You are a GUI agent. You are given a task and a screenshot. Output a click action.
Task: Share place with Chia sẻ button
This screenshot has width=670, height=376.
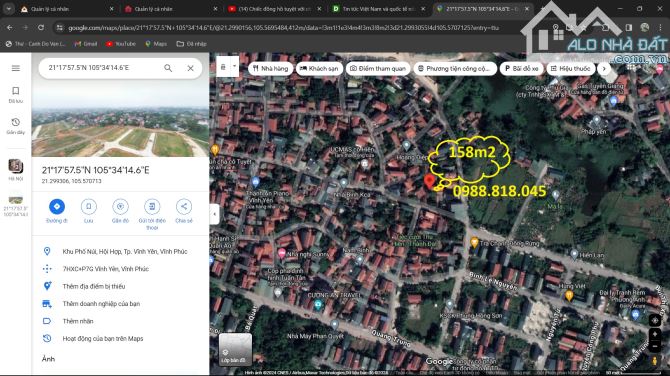click(x=184, y=211)
